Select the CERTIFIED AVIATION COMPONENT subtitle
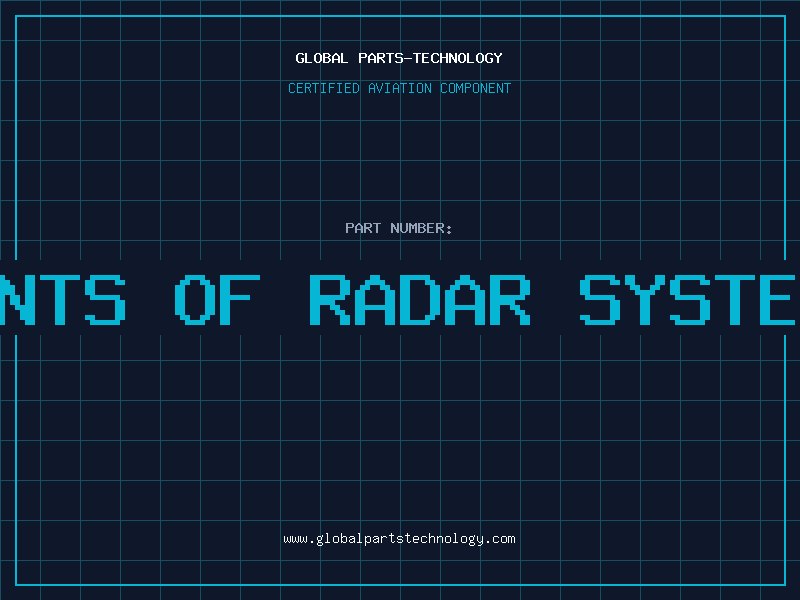800x600 pixels. (x=399, y=88)
